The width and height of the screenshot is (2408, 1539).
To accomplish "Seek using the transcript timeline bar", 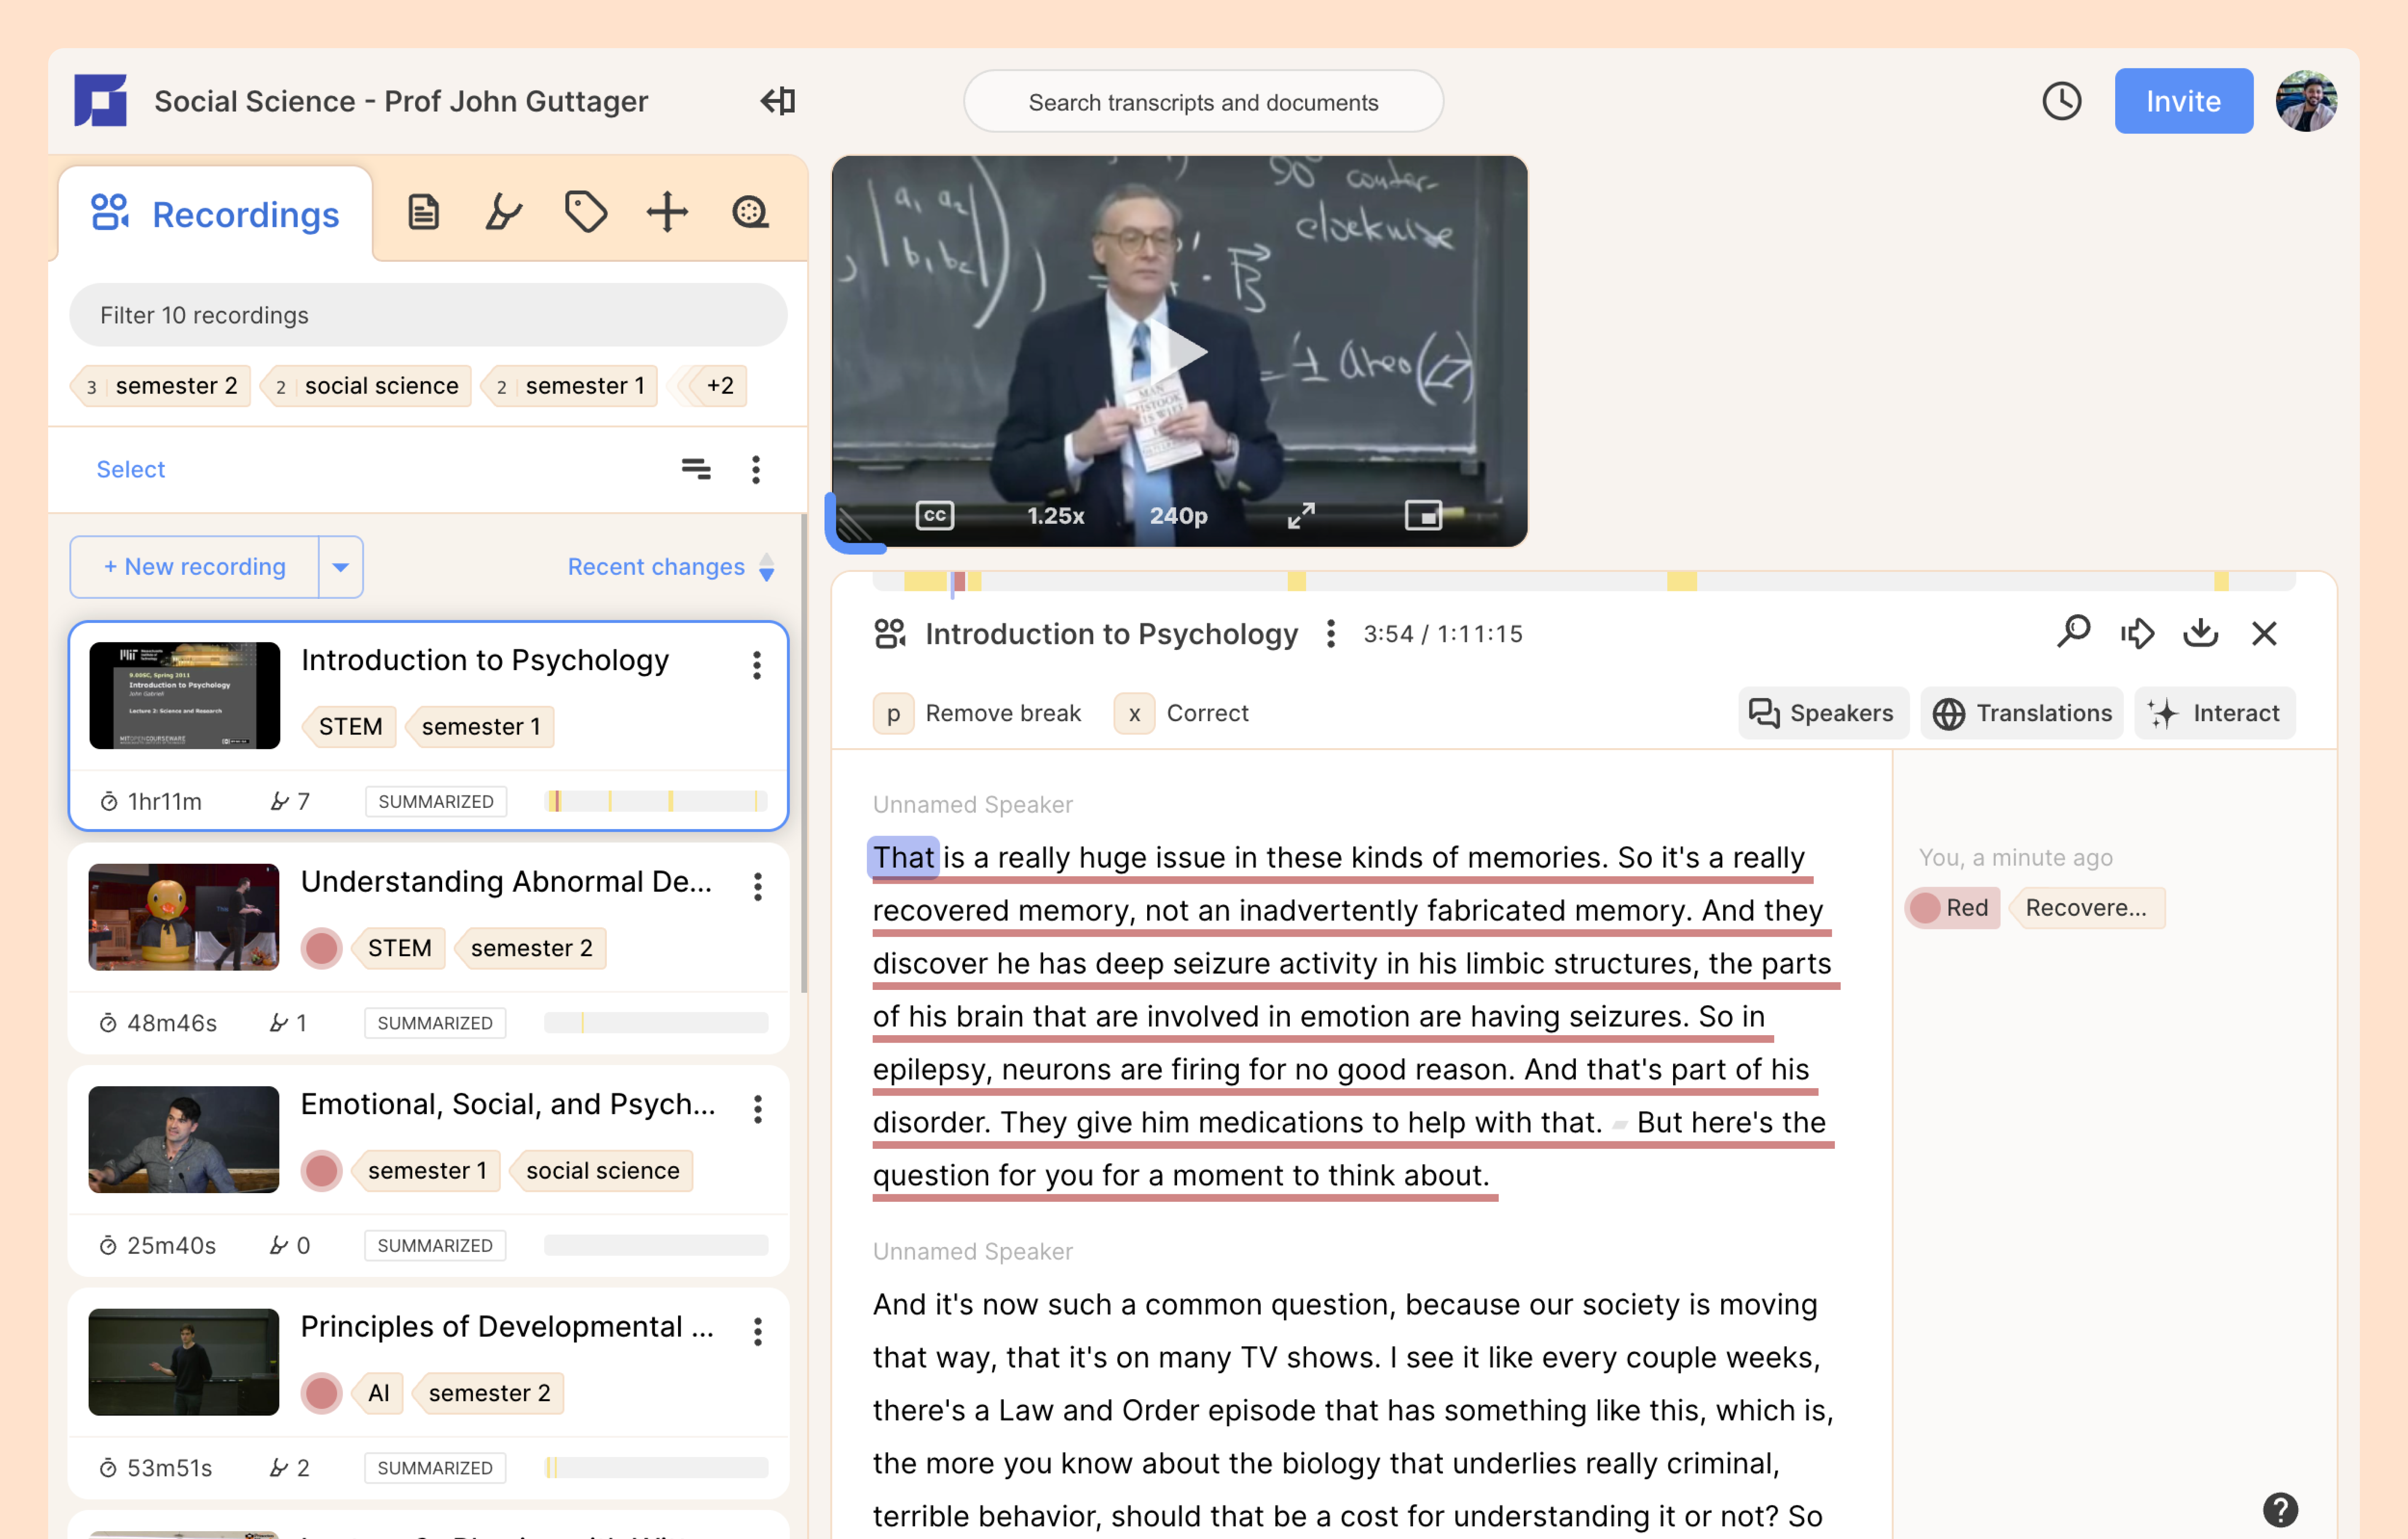I will point(1584,581).
